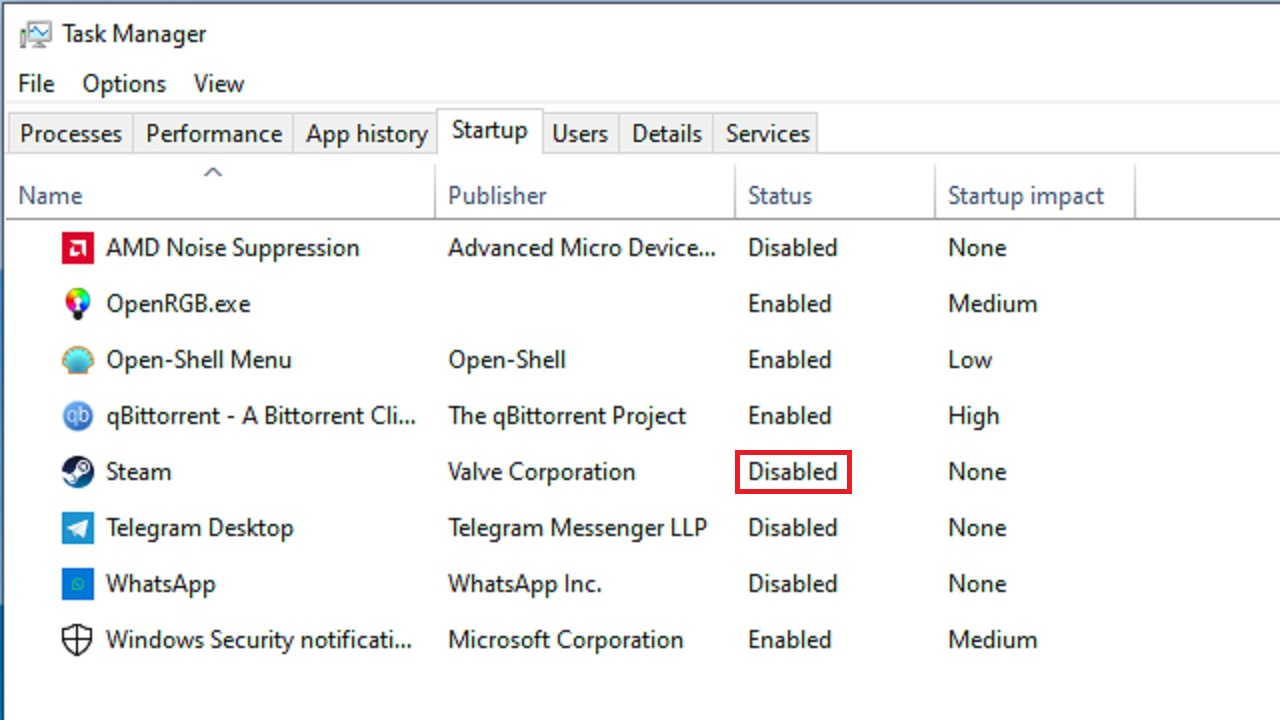Switch to the App history tab
Viewport: 1280px width, 720px height.
pos(367,134)
